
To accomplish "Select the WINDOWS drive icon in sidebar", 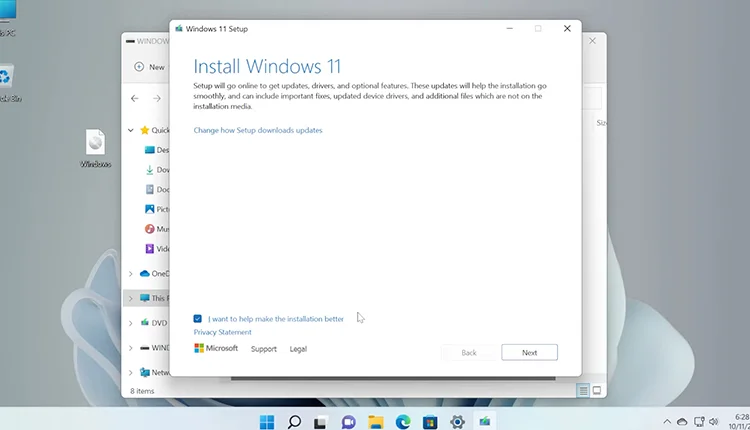I will [144, 348].
